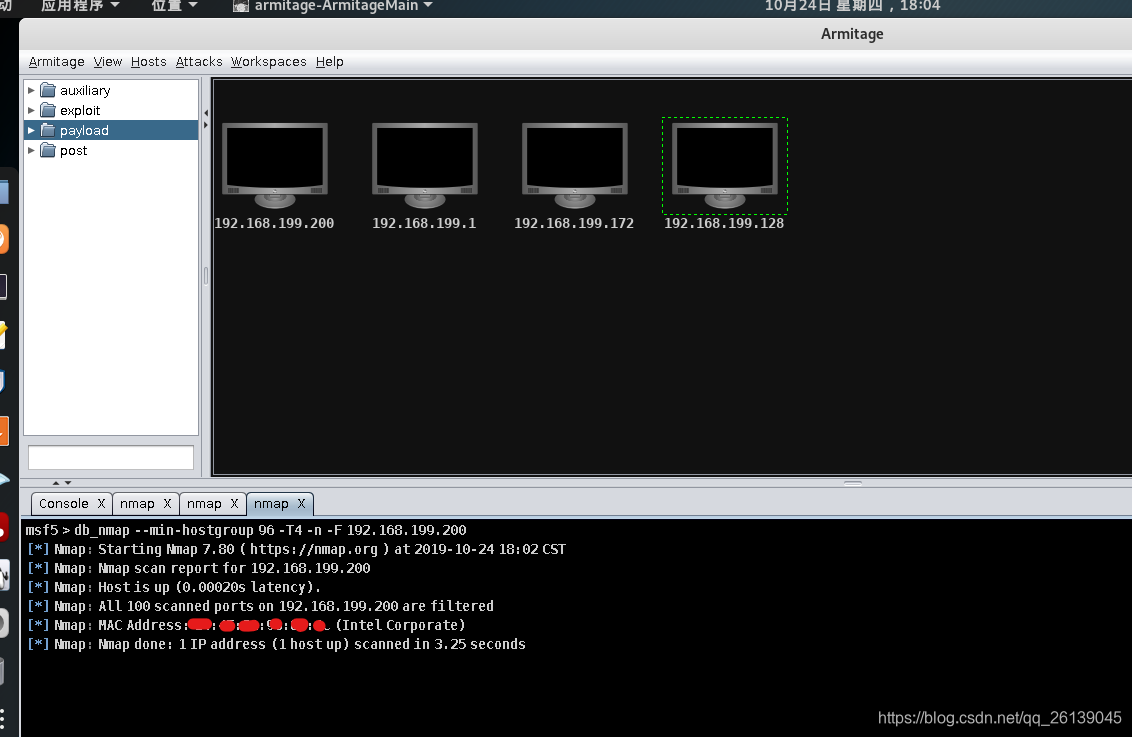Click the date and time in top bar

[x=853, y=6]
